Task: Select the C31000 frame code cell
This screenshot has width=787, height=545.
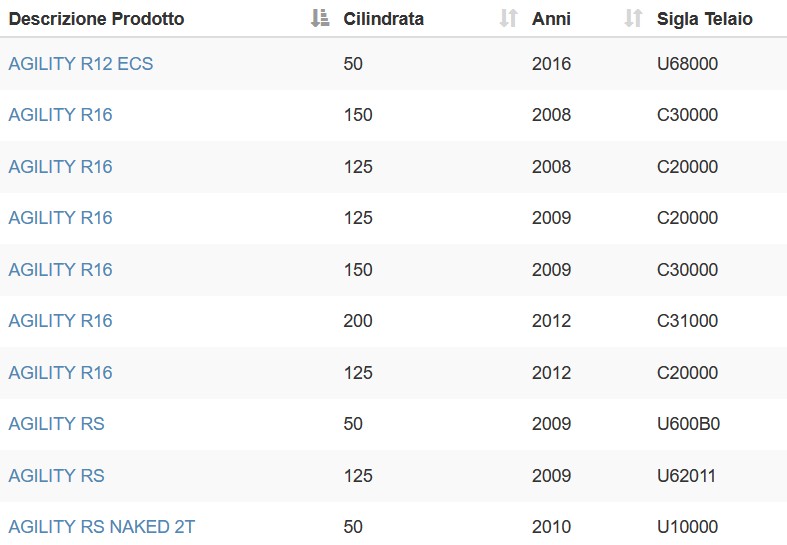Action: [x=687, y=321]
